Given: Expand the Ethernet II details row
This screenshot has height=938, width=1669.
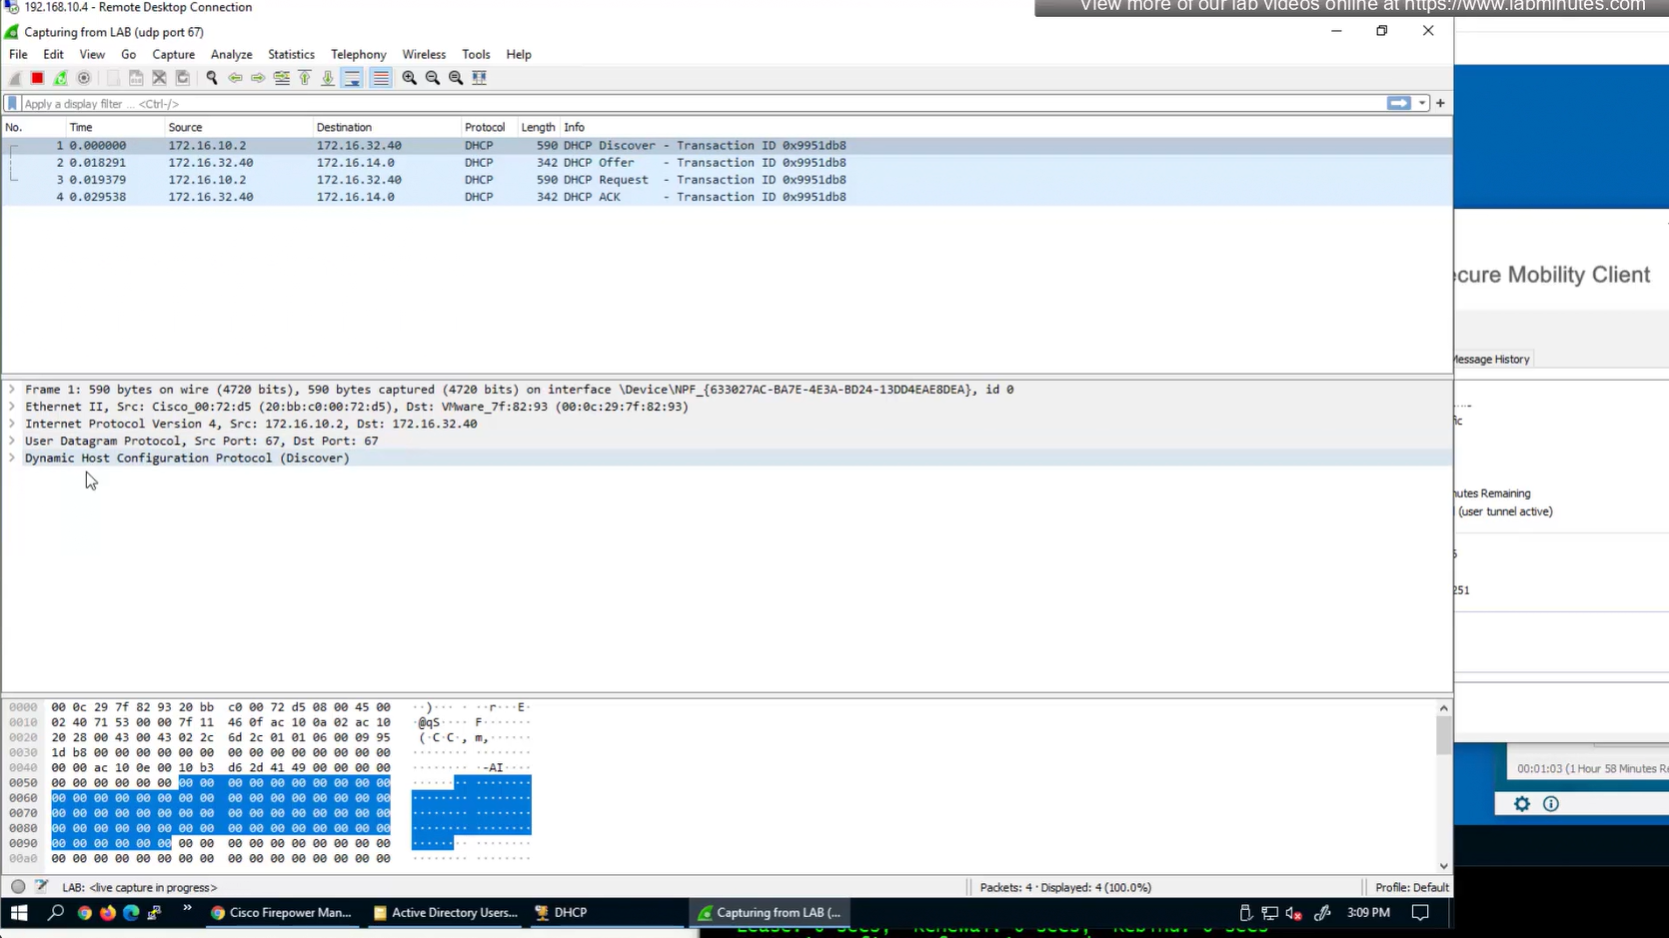Looking at the screenshot, I should 12,407.
